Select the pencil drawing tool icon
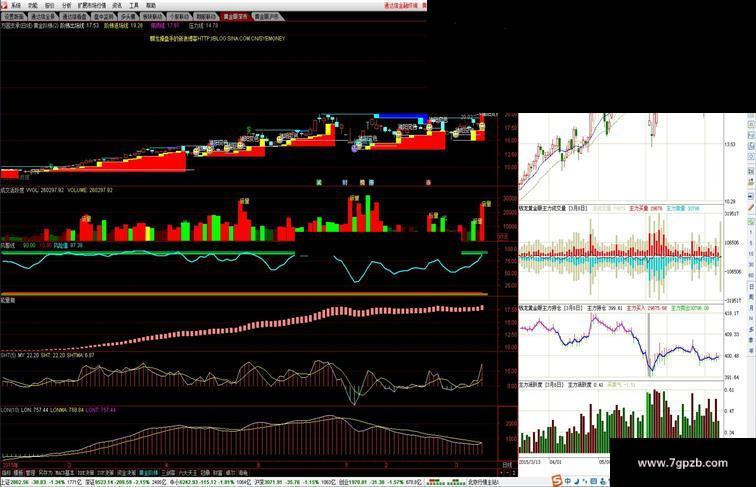The image size is (756, 487). tap(751, 207)
